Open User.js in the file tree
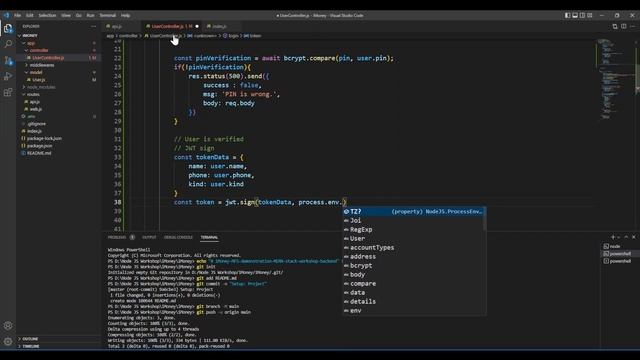This screenshot has width=640, height=360. [39, 80]
